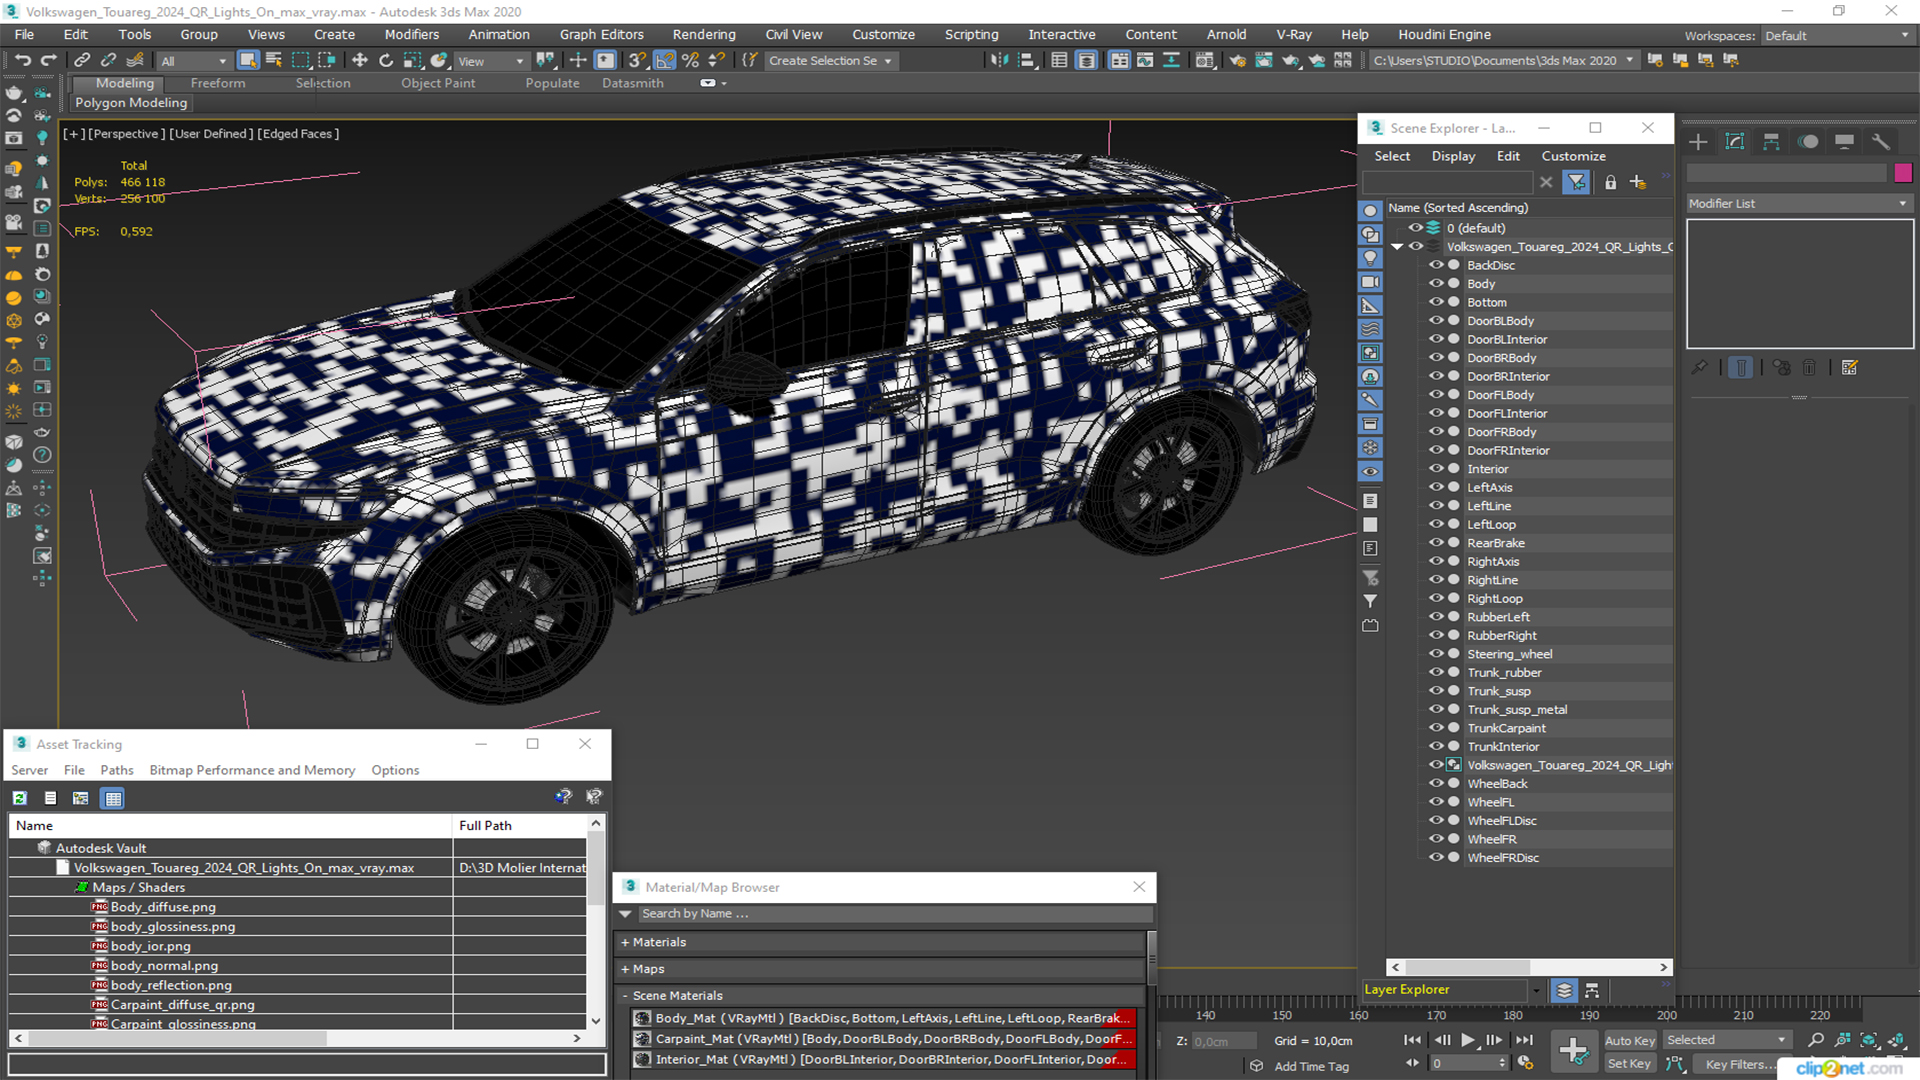Toggle the 3D Snaps icon
The height and width of the screenshot is (1080, 1920).
click(x=638, y=61)
